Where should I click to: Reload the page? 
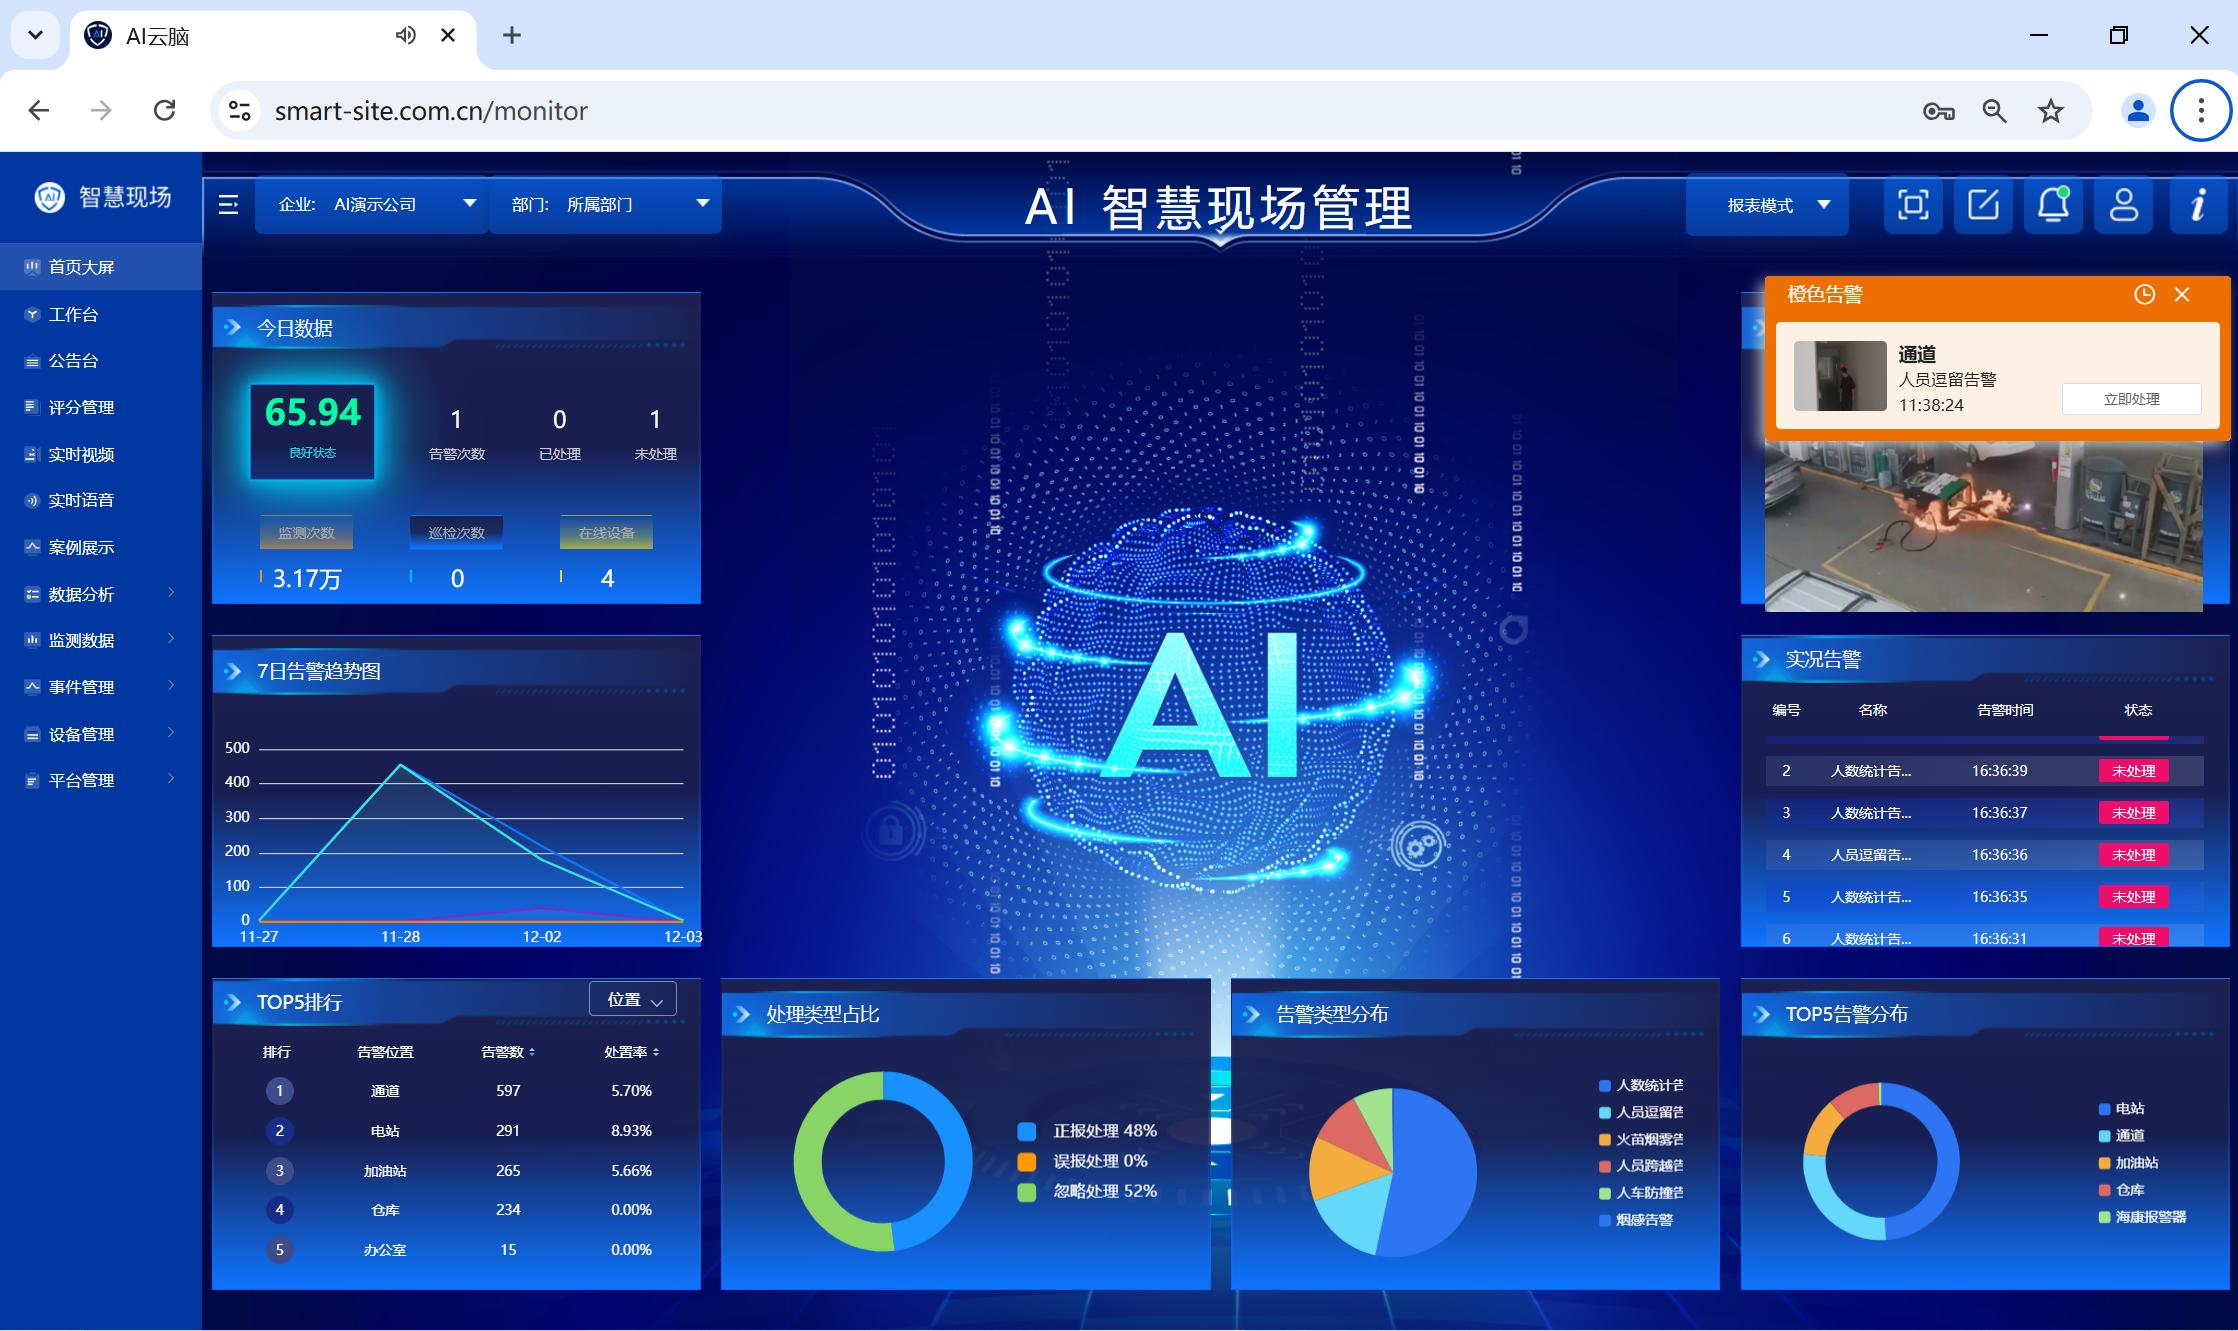coord(165,110)
